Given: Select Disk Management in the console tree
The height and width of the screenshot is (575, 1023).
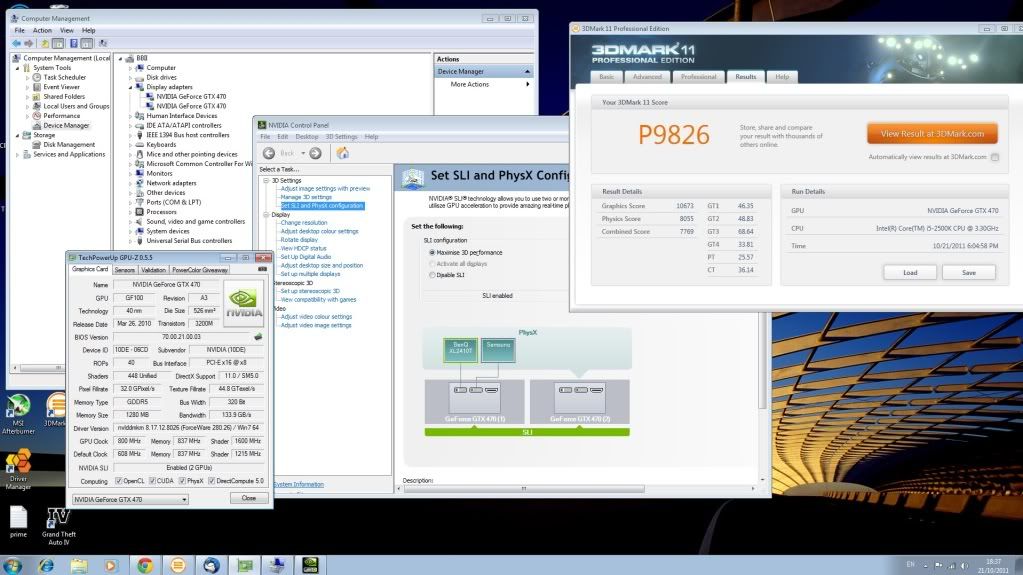Looking at the screenshot, I should (x=69, y=145).
